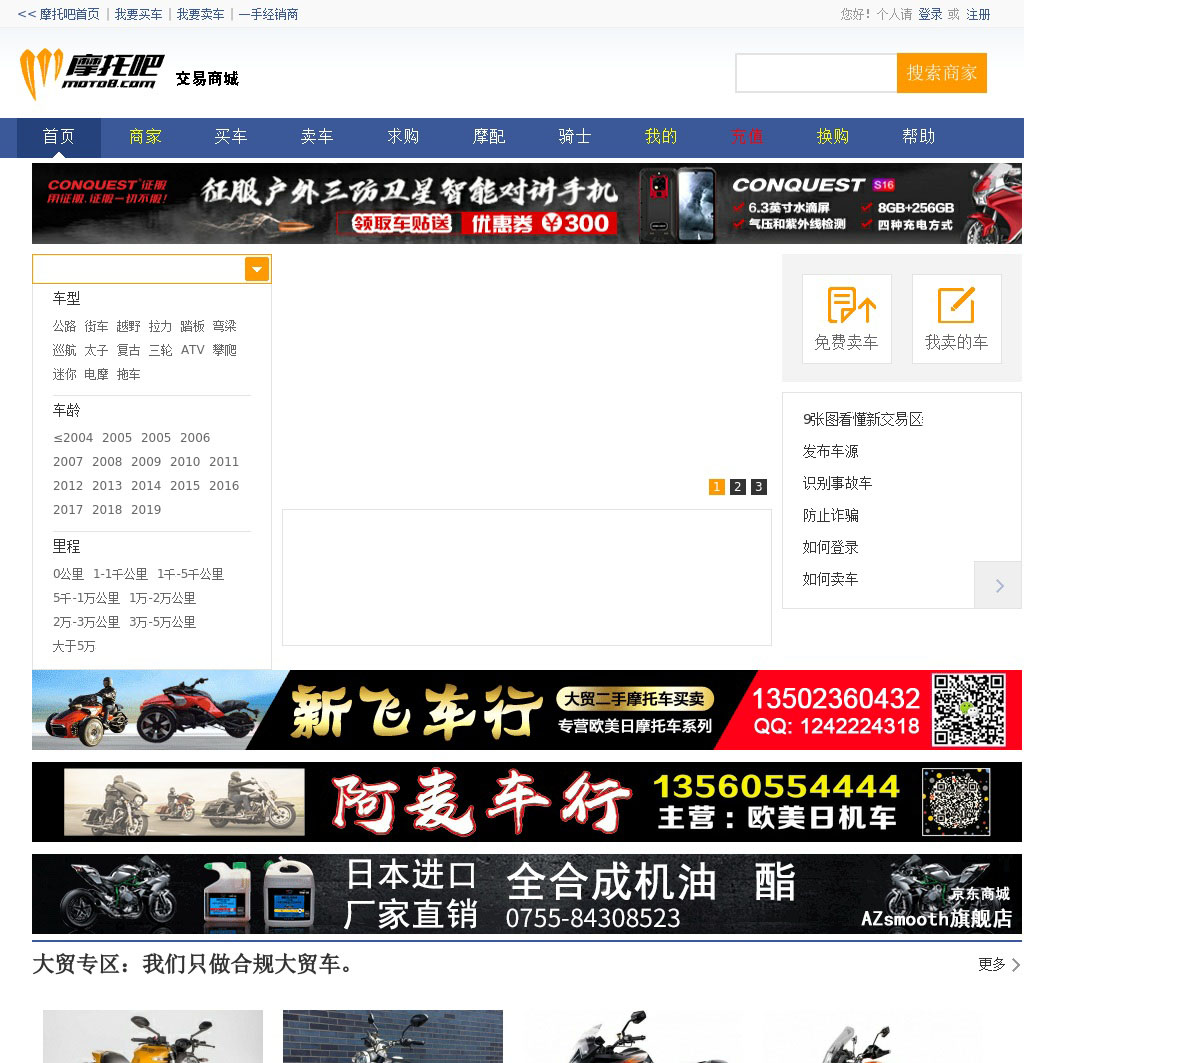The width and height of the screenshot is (1200, 1063).
Task: Filter by year 2016
Action: click(224, 486)
